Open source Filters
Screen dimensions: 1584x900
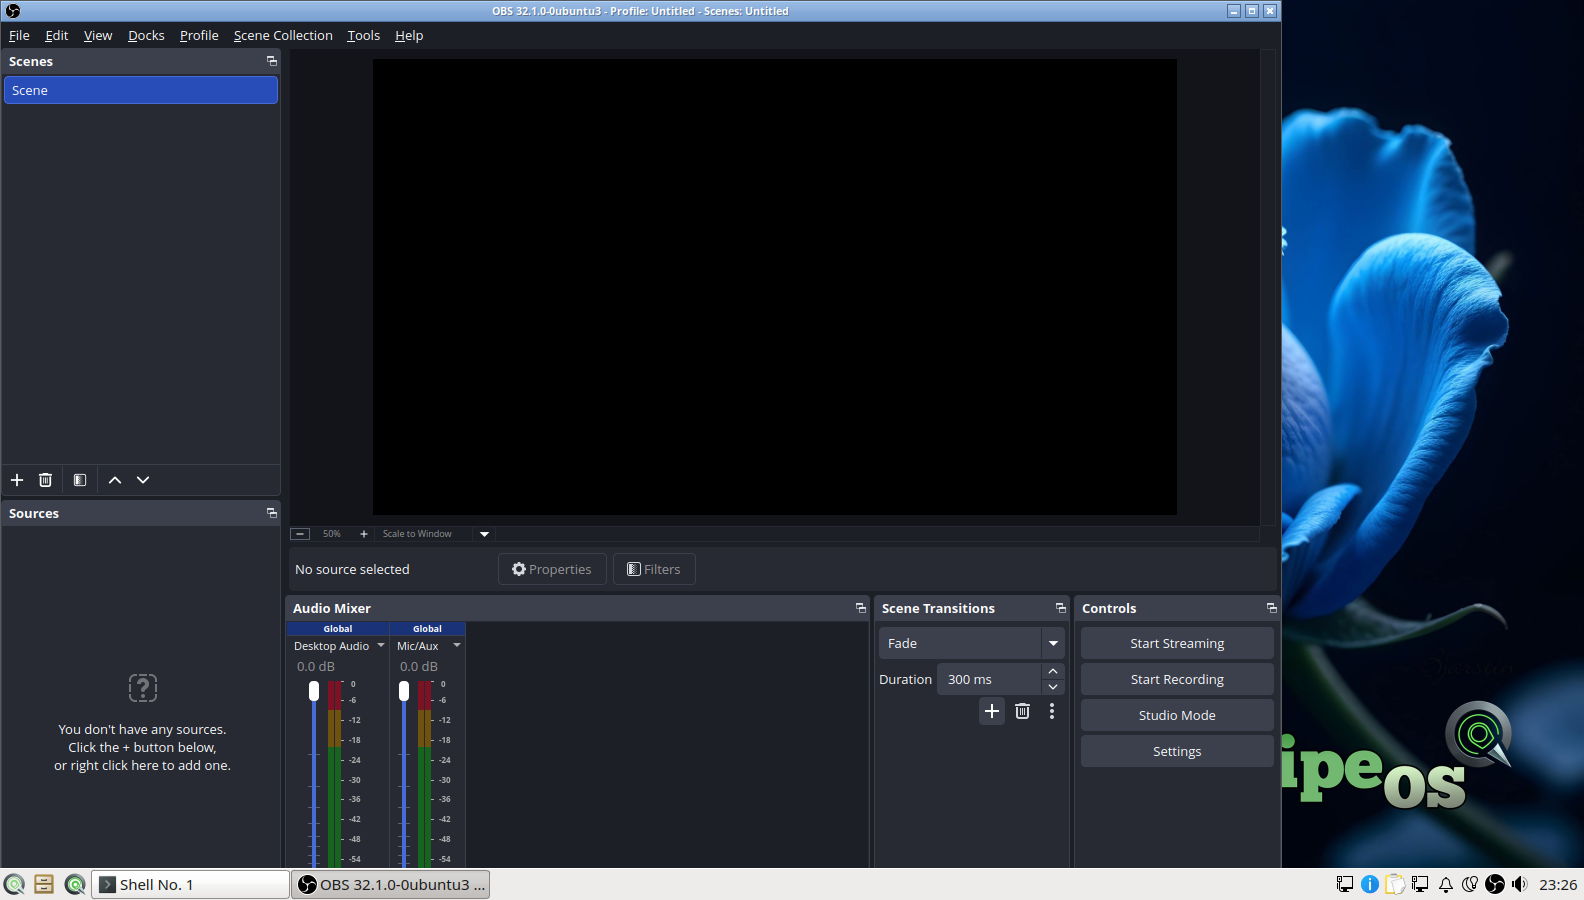click(x=654, y=569)
